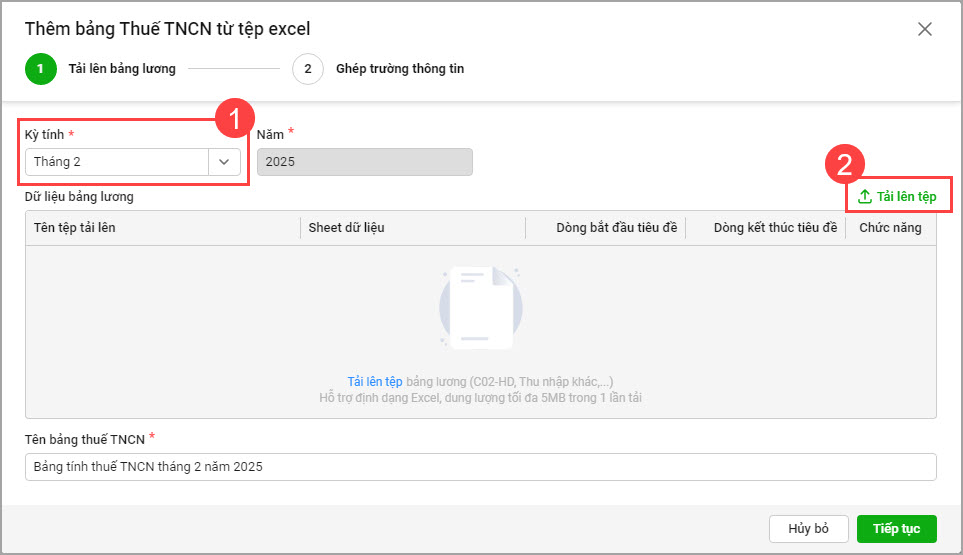The height and width of the screenshot is (555, 963).
Task: Click the Chức năng column header
Action: (890, 228)
